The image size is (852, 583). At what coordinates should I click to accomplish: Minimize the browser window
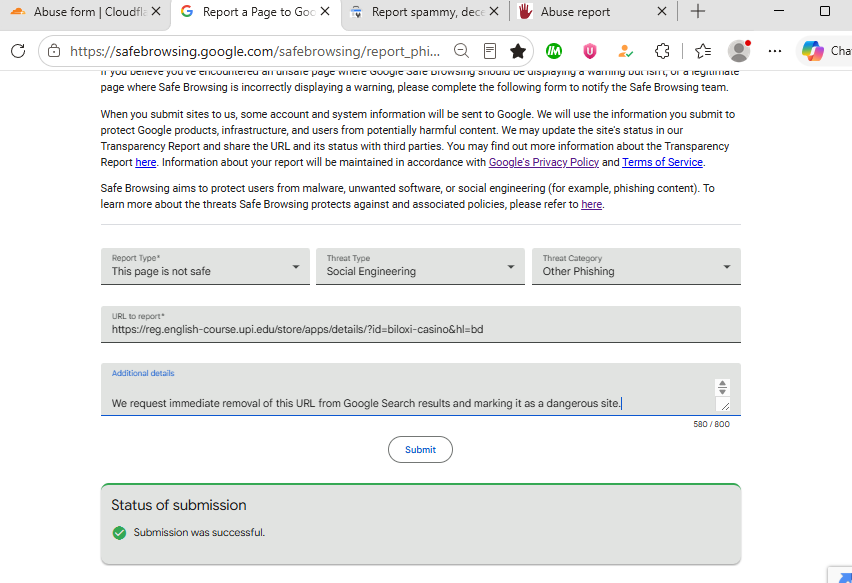point(779,11)
